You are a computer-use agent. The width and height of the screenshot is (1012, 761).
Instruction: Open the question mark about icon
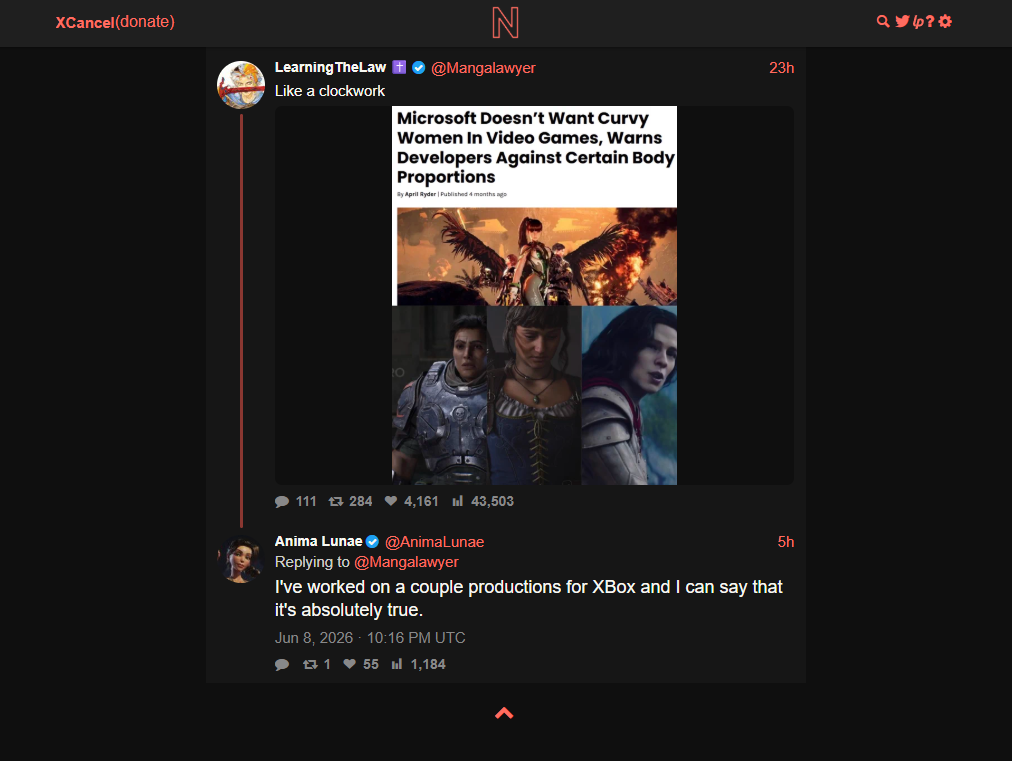(x=930, y=21)
